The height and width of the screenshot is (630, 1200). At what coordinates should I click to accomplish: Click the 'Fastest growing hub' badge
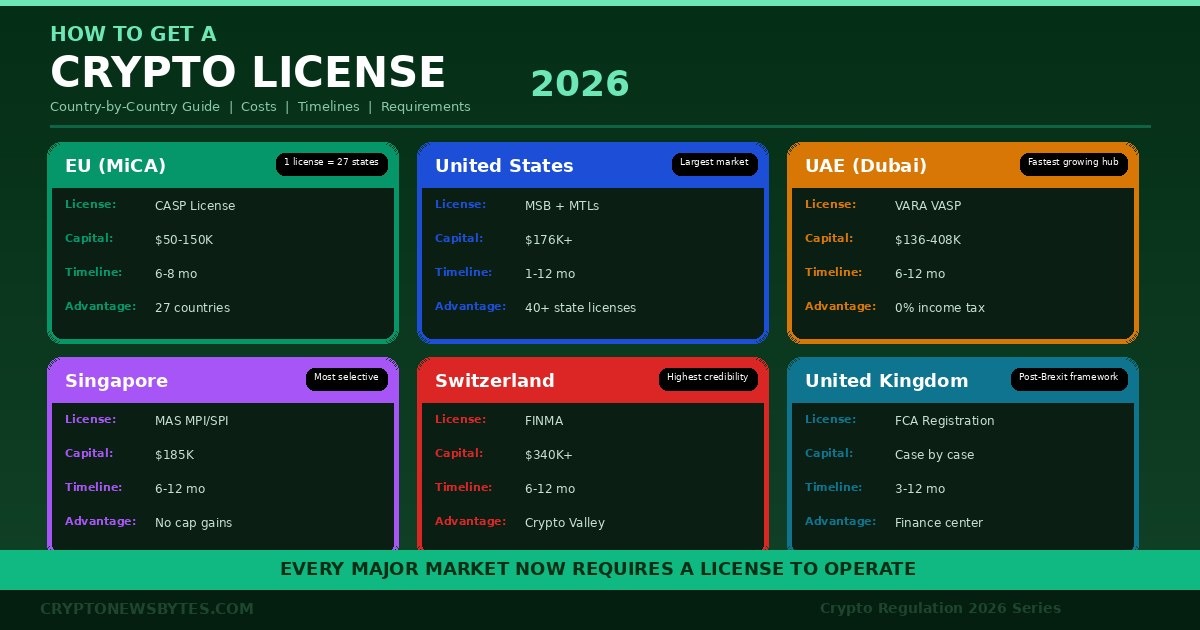click(x=1074, y=163)
